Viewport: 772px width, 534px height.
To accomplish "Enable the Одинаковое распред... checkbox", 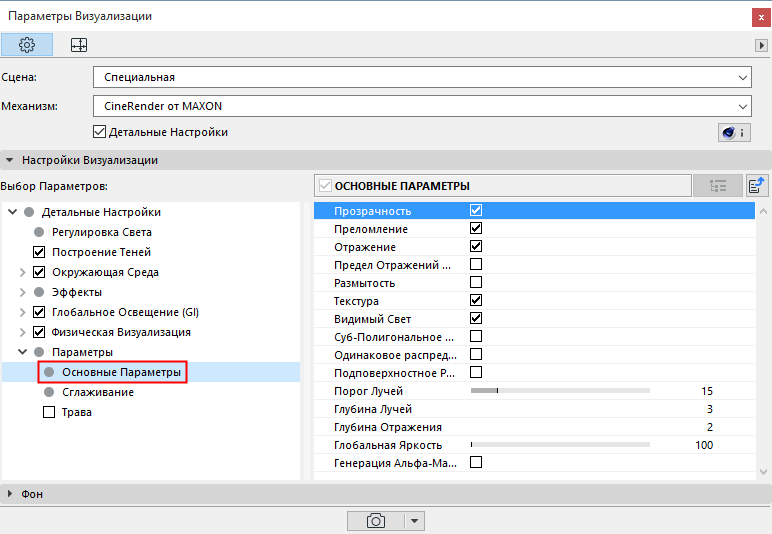I will (x=476, y=354).
